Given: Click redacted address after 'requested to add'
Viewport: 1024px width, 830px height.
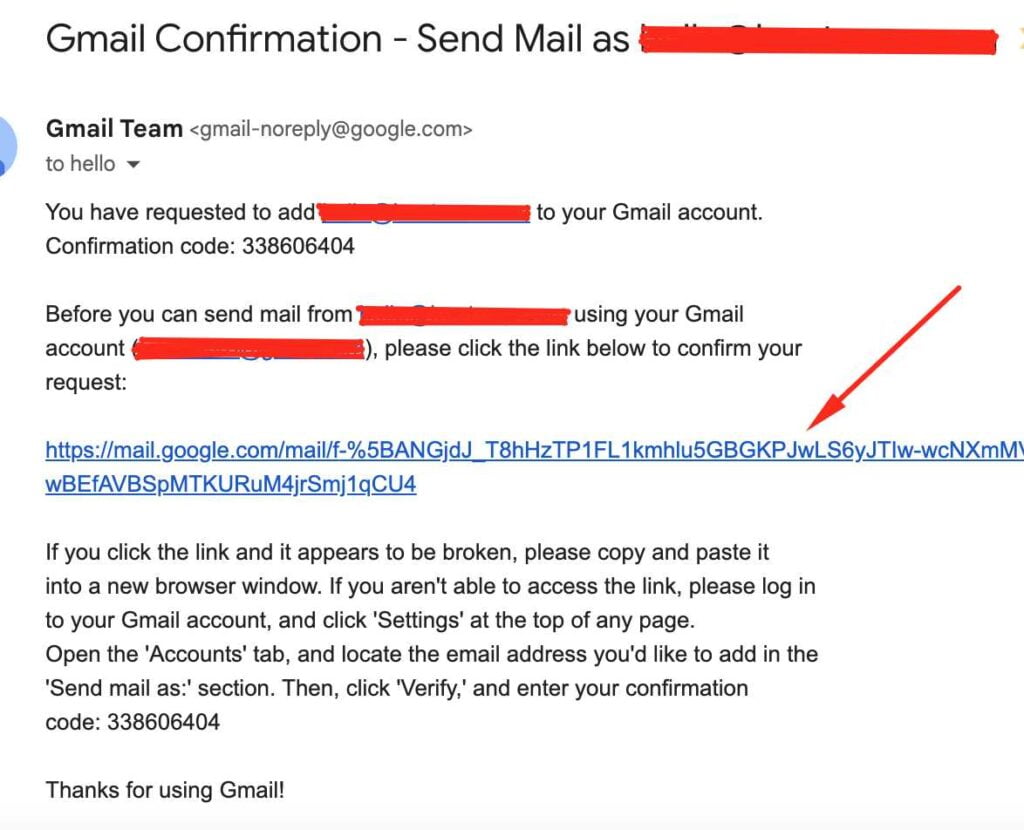Looking at the screenshot, I should tap(424, 213).
